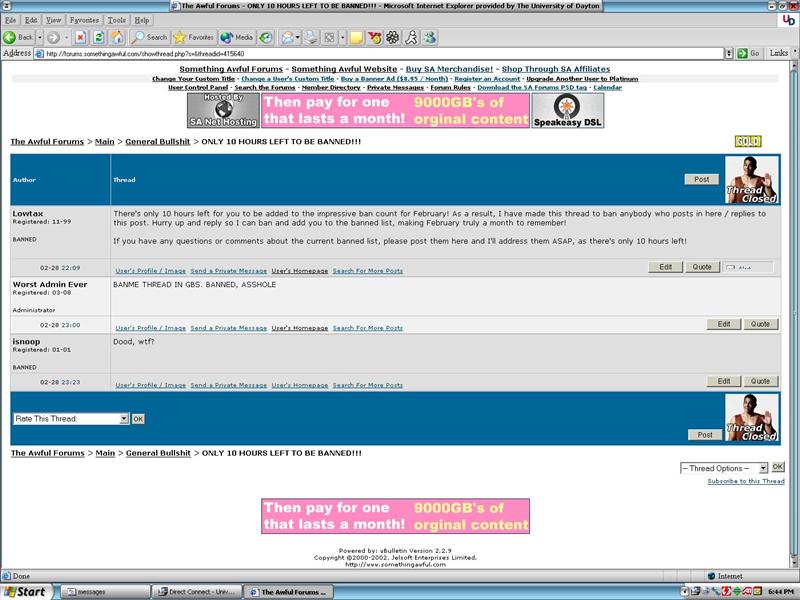Click the Forward navigation arrow
Viewport: 800px width, 600px height.
(x=53, y=37)
